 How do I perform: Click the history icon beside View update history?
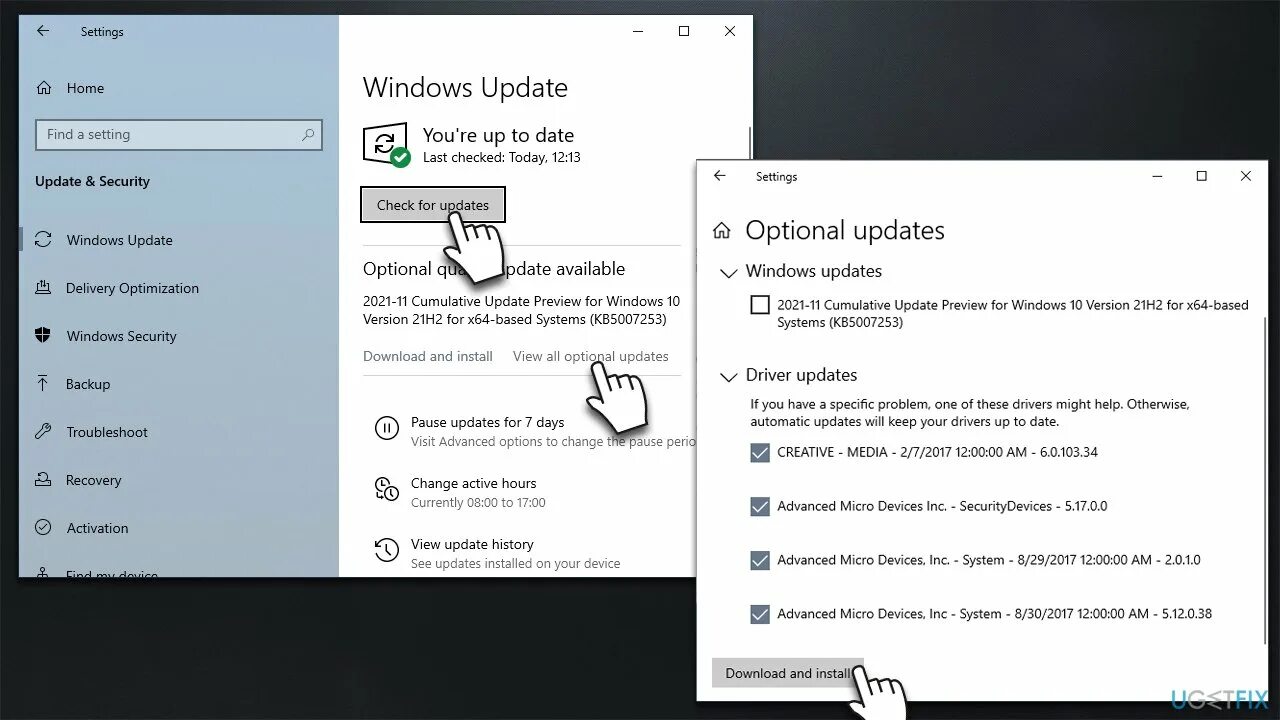point(386,550)
